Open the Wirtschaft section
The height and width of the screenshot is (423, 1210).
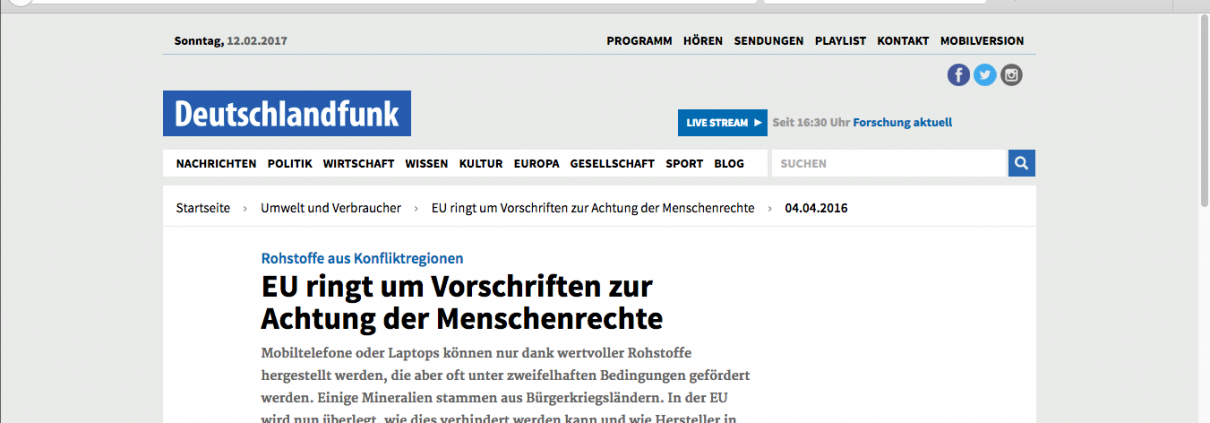click(x=359, y=164)
